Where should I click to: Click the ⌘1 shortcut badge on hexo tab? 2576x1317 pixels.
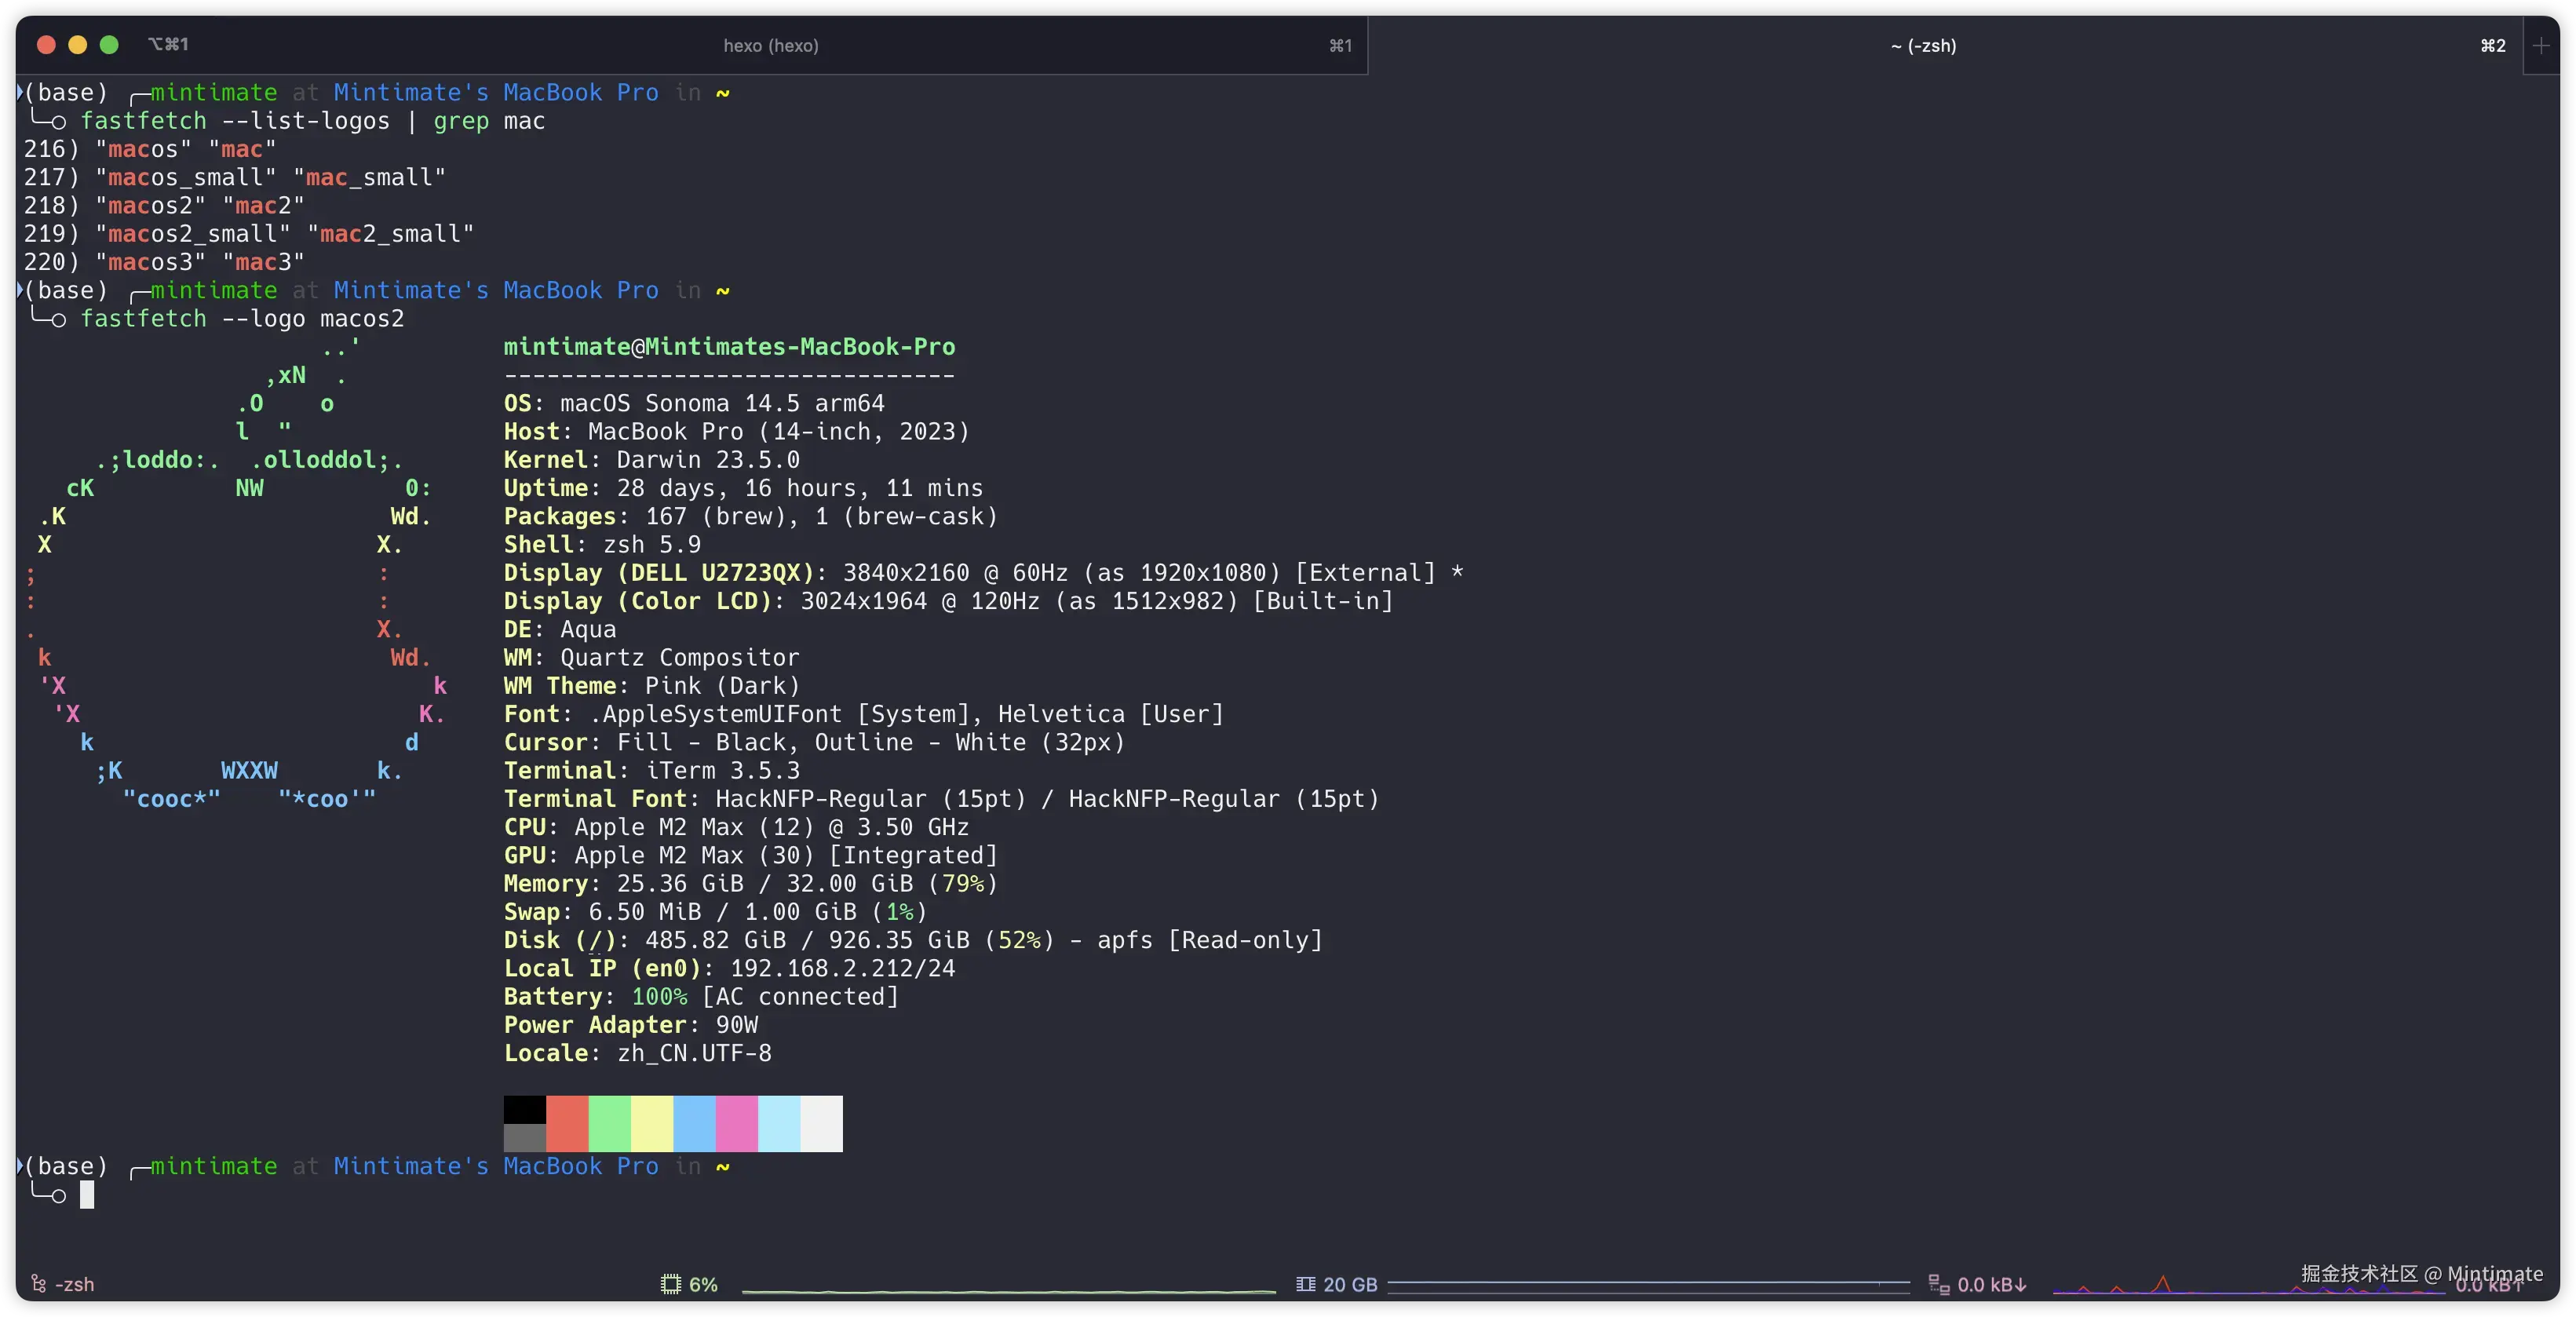coord(1340,46)
